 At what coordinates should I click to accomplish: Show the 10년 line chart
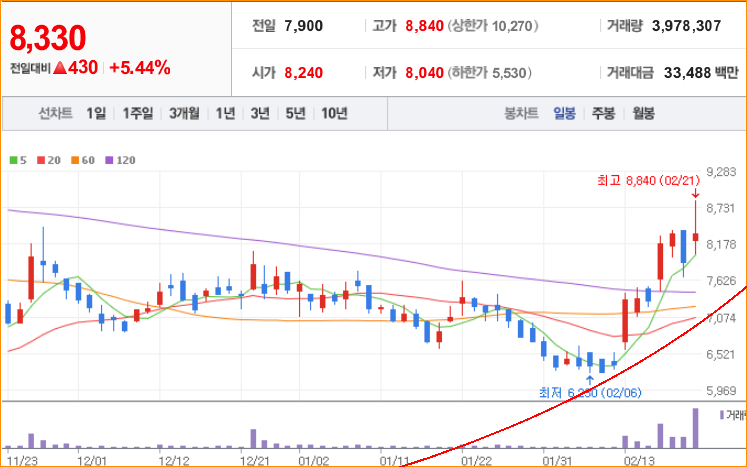[334, 113]
